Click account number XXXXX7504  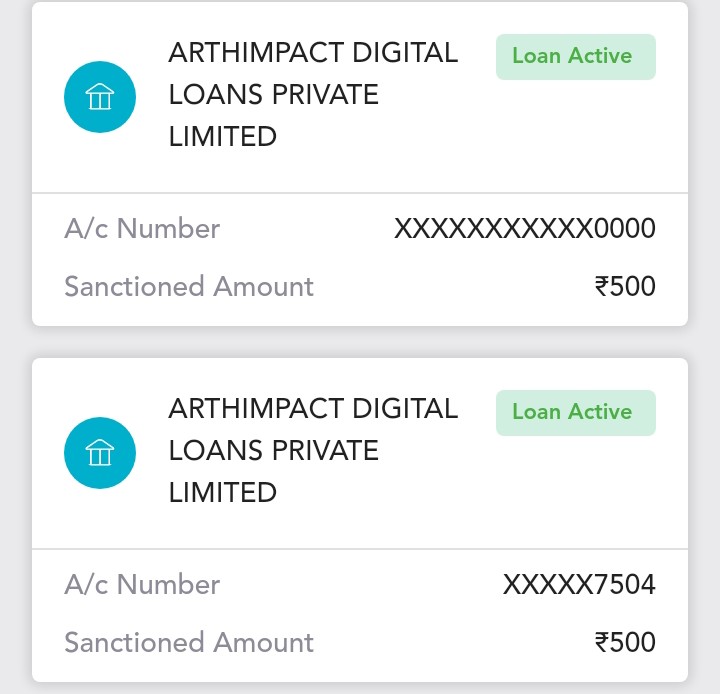coord(579,585)
